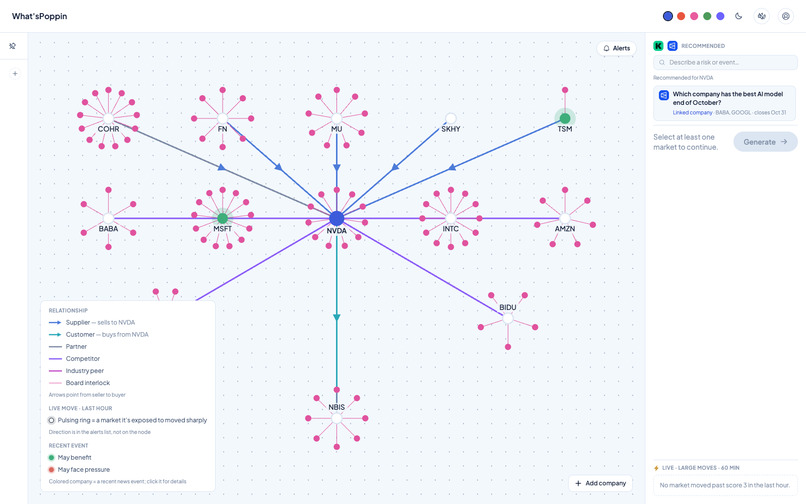Click the What'sPoppin app title
This screenshot has width=806, height=504.
point(40,16)
